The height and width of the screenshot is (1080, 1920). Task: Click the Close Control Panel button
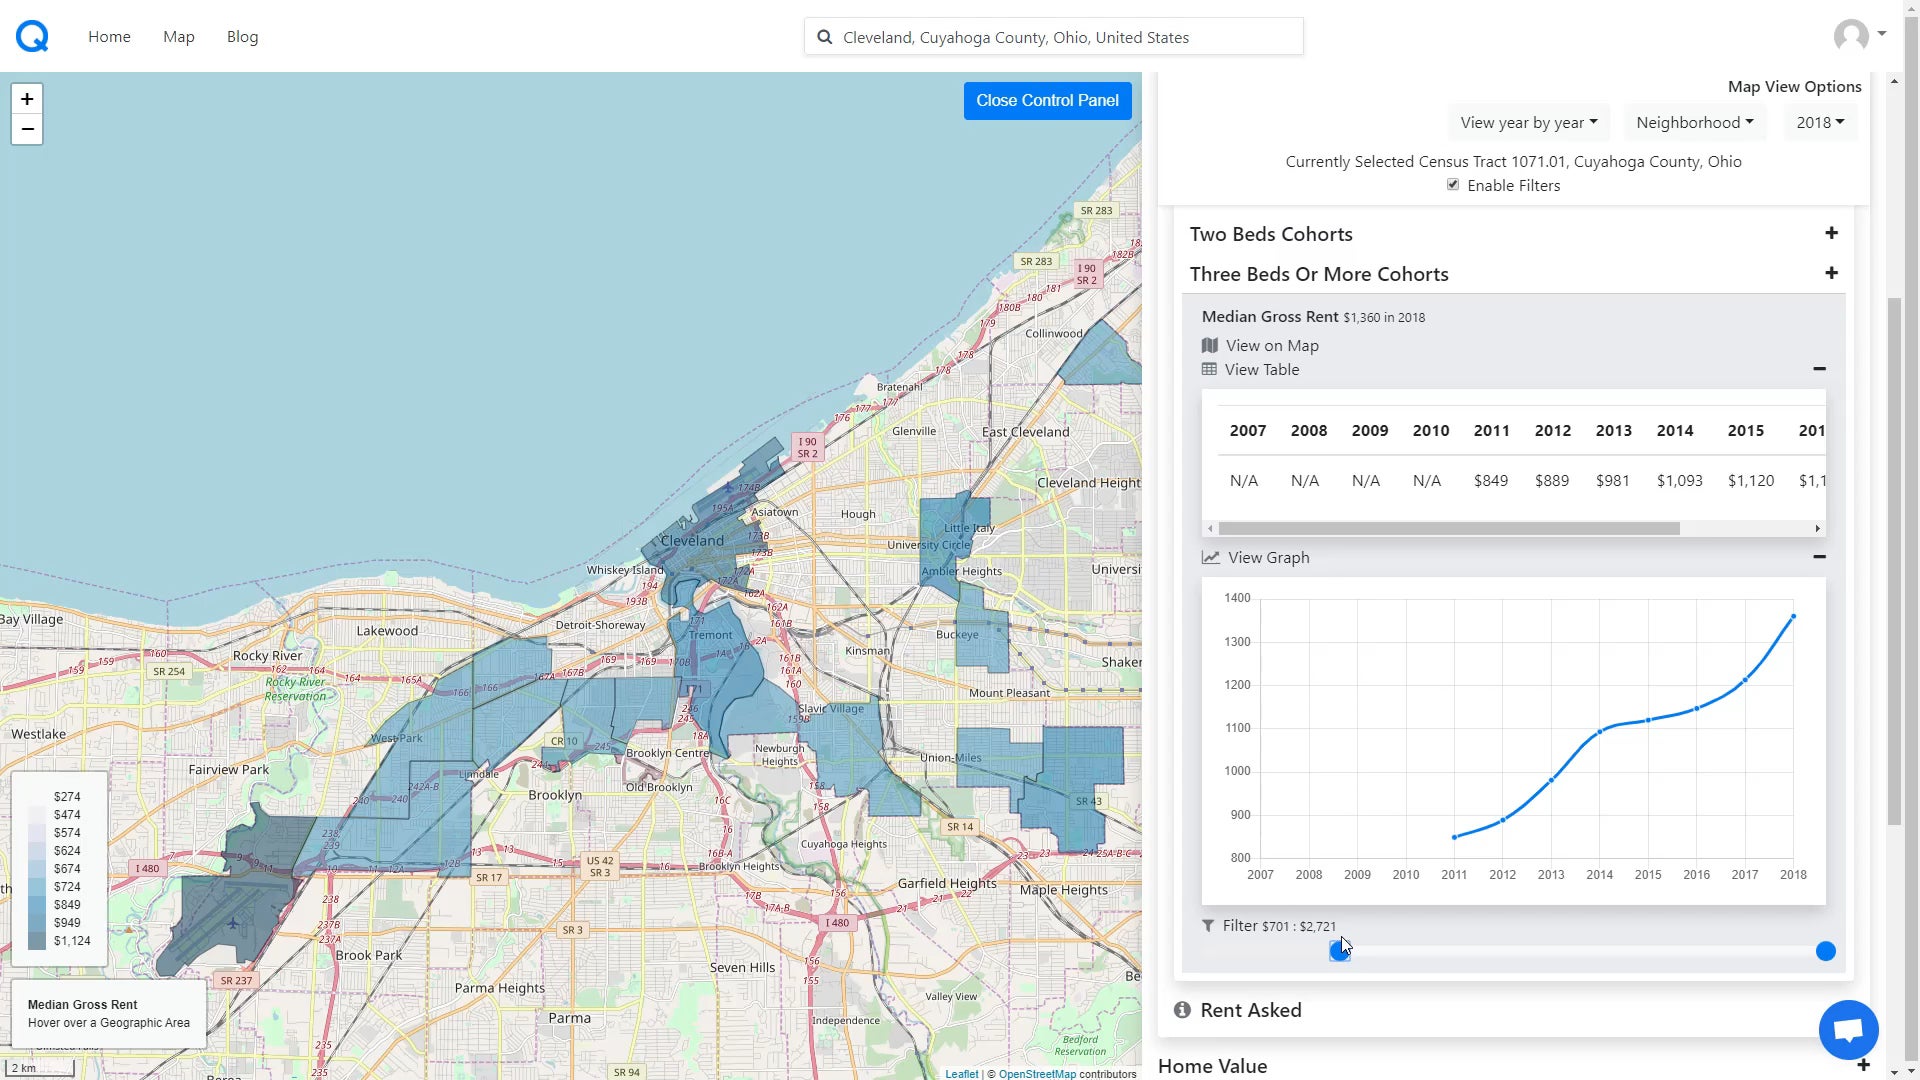[x=1047, y=100]
